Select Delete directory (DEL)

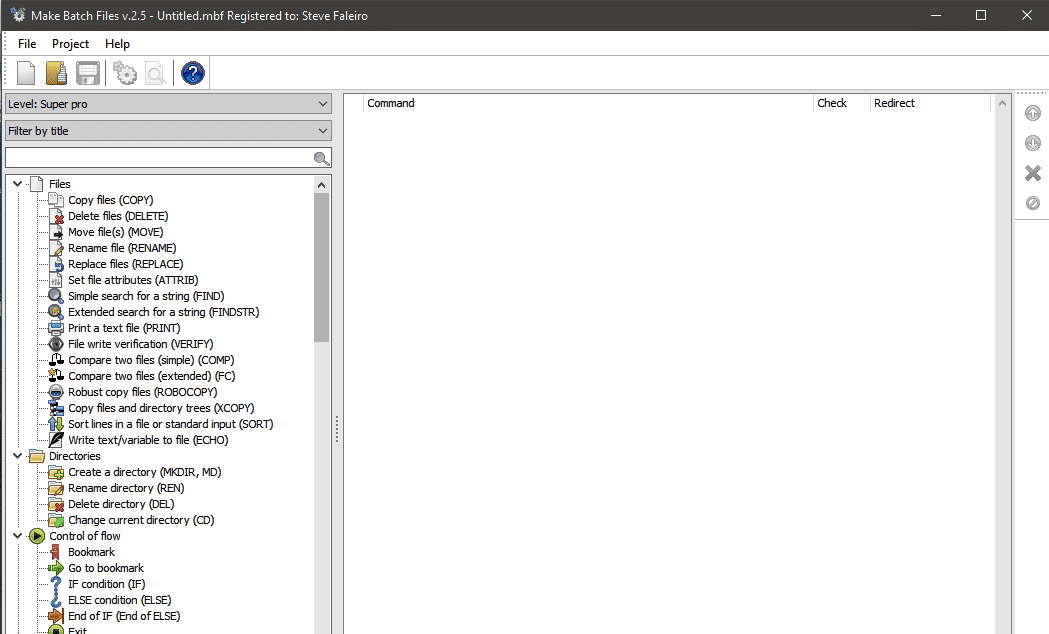[x=120, y=504]
